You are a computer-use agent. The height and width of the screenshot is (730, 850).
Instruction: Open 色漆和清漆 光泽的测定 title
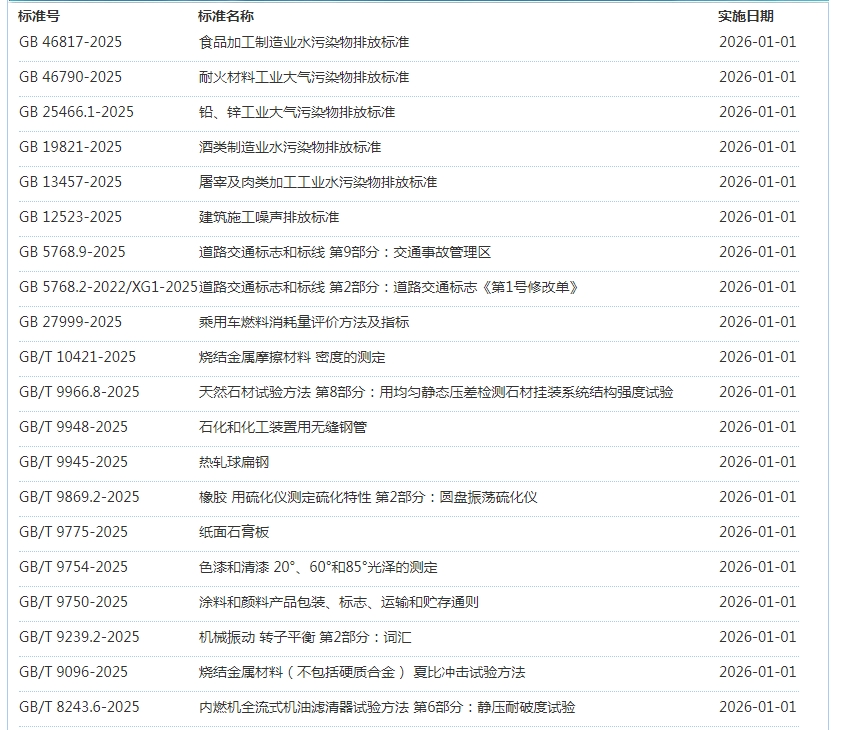[x=318, y=567]
